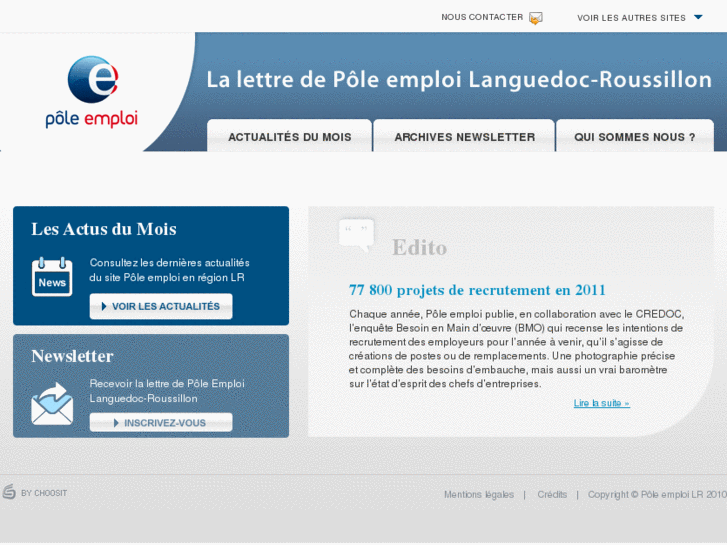Click the Copyright Pôle emploi LR 2010 text
The width and height of the screenshot is (727, 545).
(x=657, y=494)
